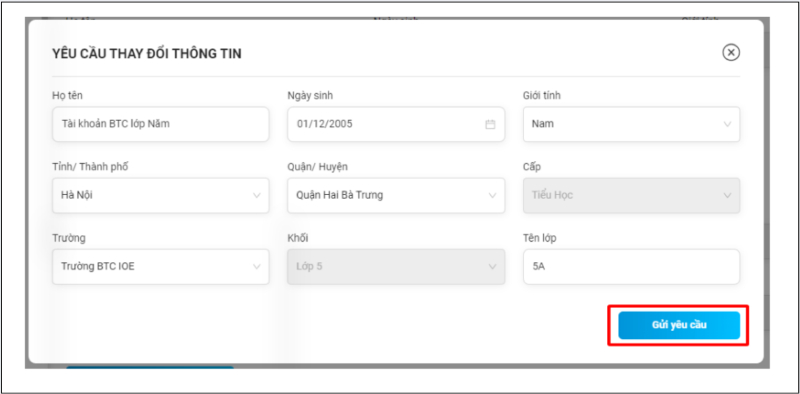This screenshot has width=800, height=394.
Task: Click the Trường label
Action: (69, 238)
